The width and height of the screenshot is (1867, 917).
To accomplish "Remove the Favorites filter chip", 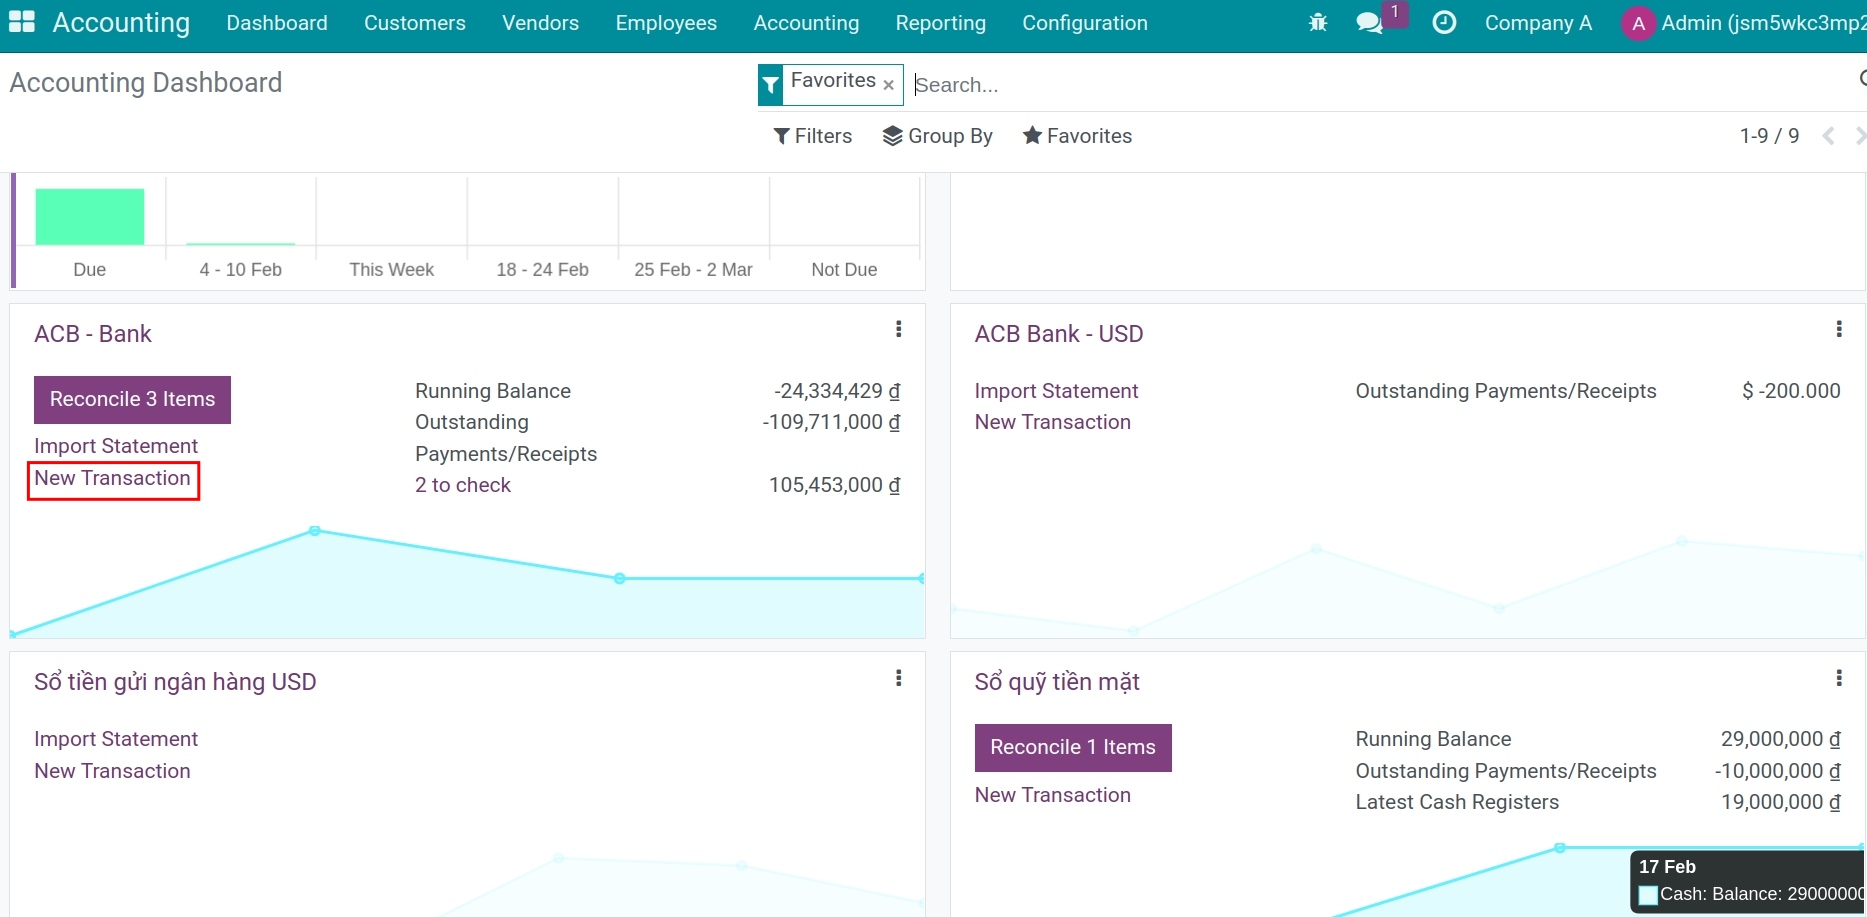I will click(888, 84).
